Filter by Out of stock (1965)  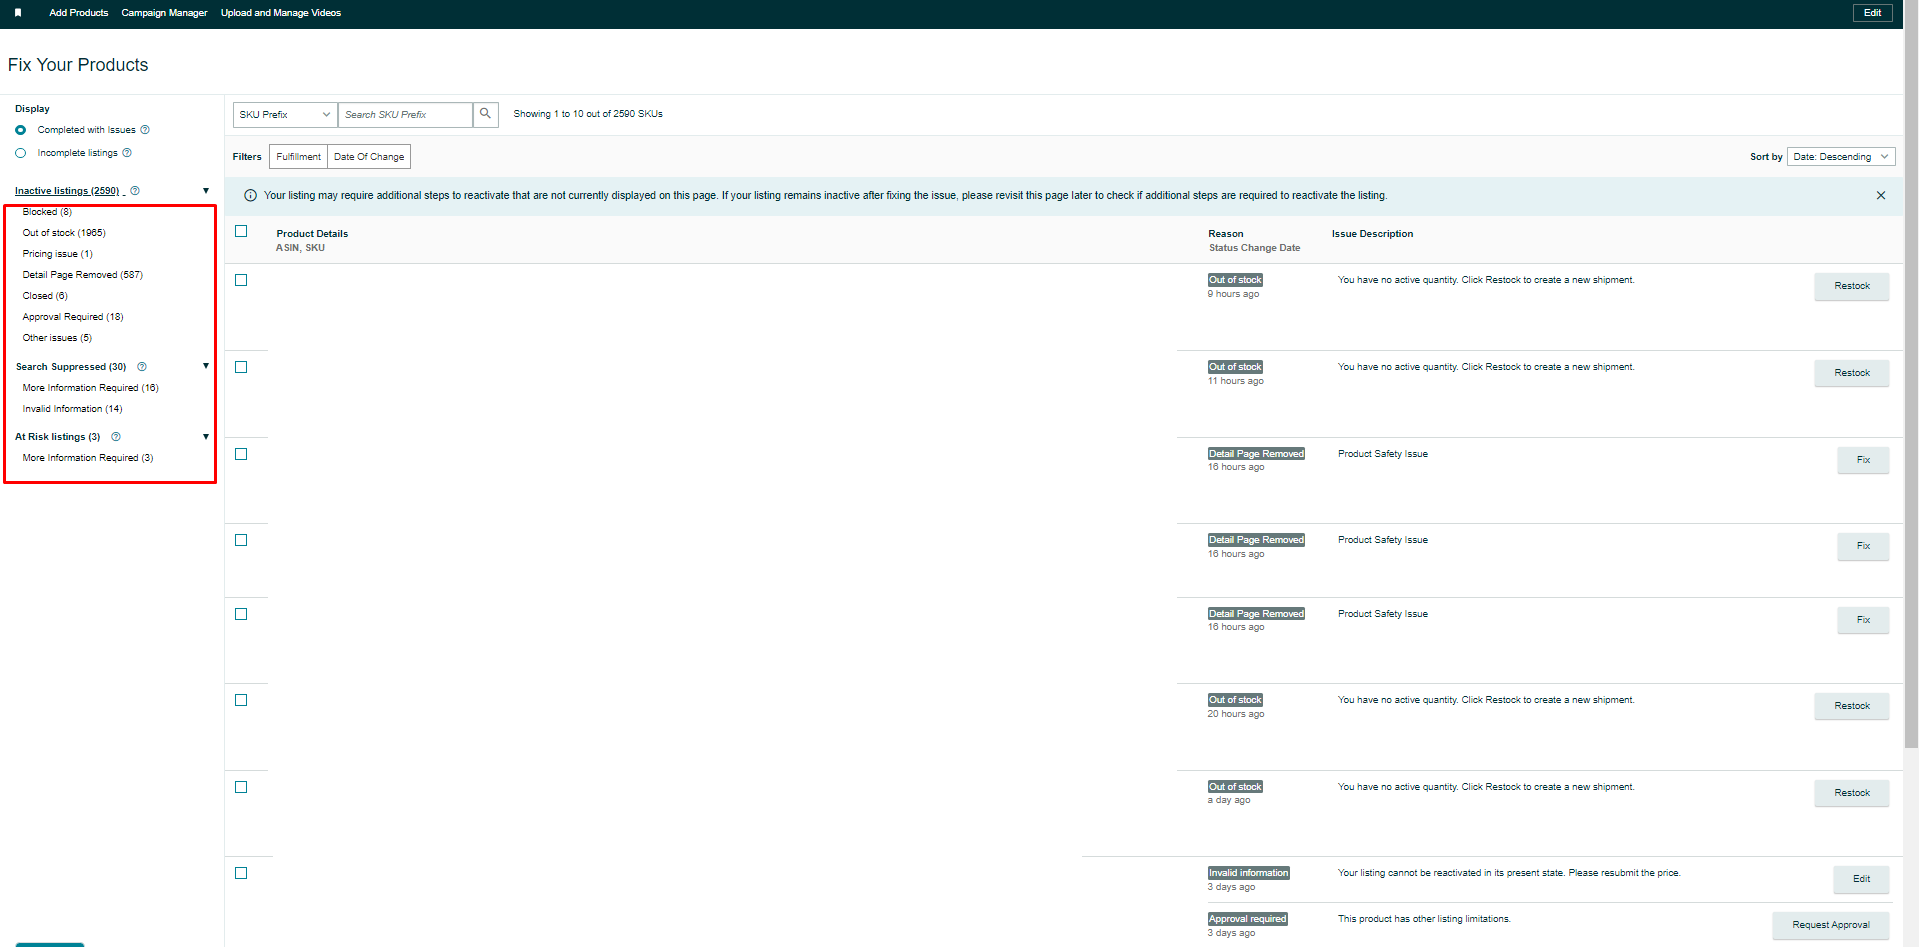pyautogui.click(x=64, y=233)
